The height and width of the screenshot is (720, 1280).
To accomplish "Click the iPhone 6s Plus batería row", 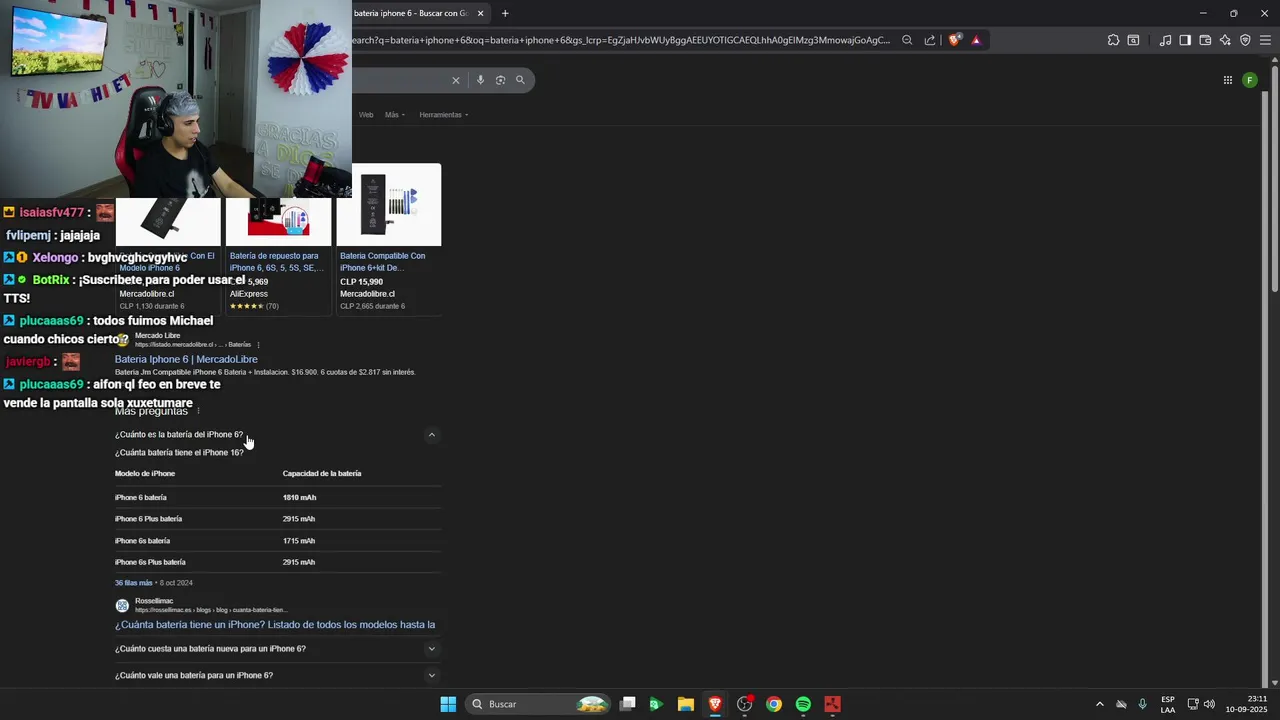I will [x=277, y=562].
